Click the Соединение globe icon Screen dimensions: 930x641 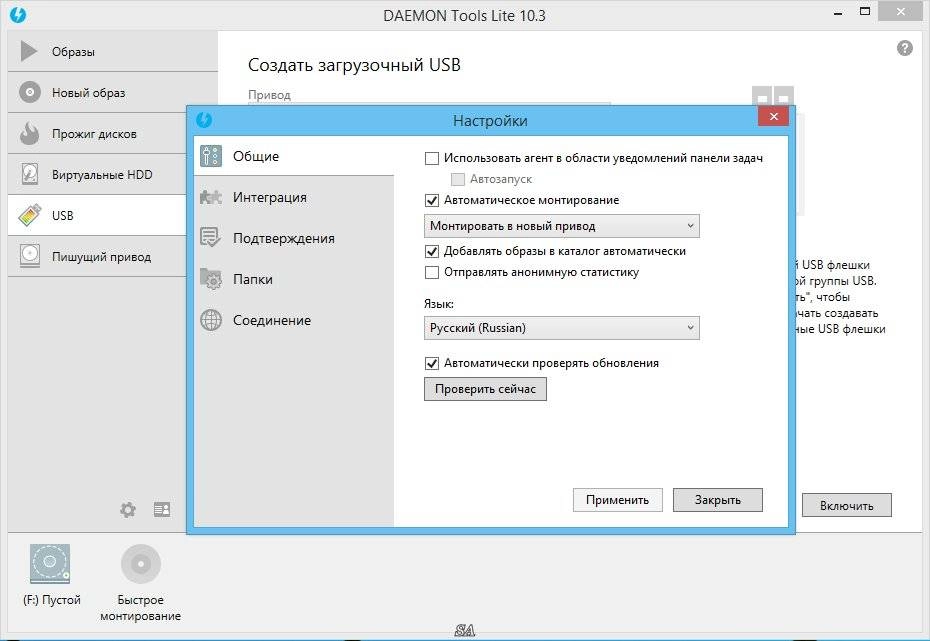pos(211,320)
